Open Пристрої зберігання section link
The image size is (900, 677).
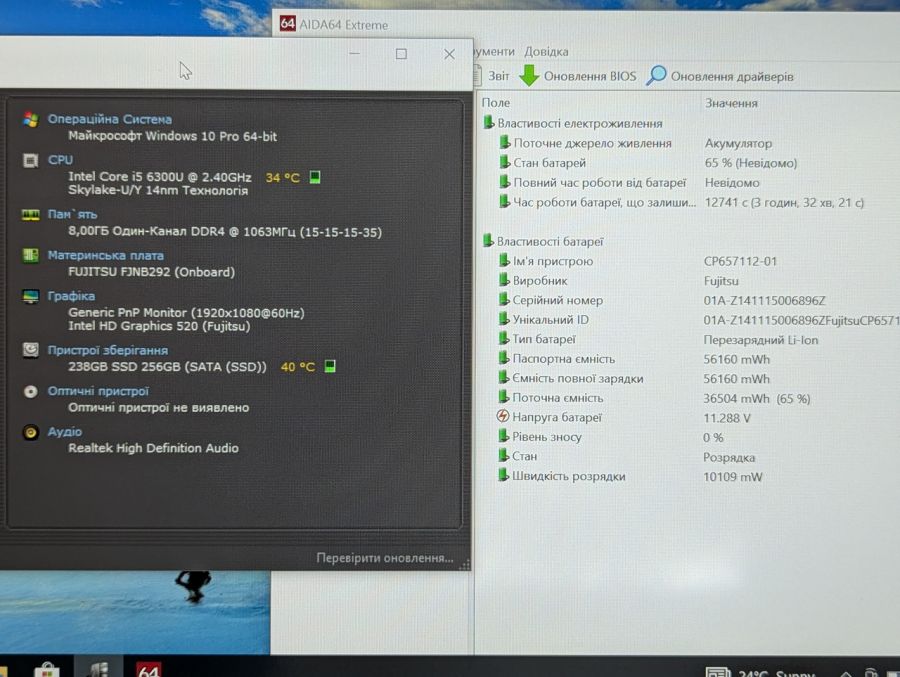pyautogui.click(x=108, y=350)
